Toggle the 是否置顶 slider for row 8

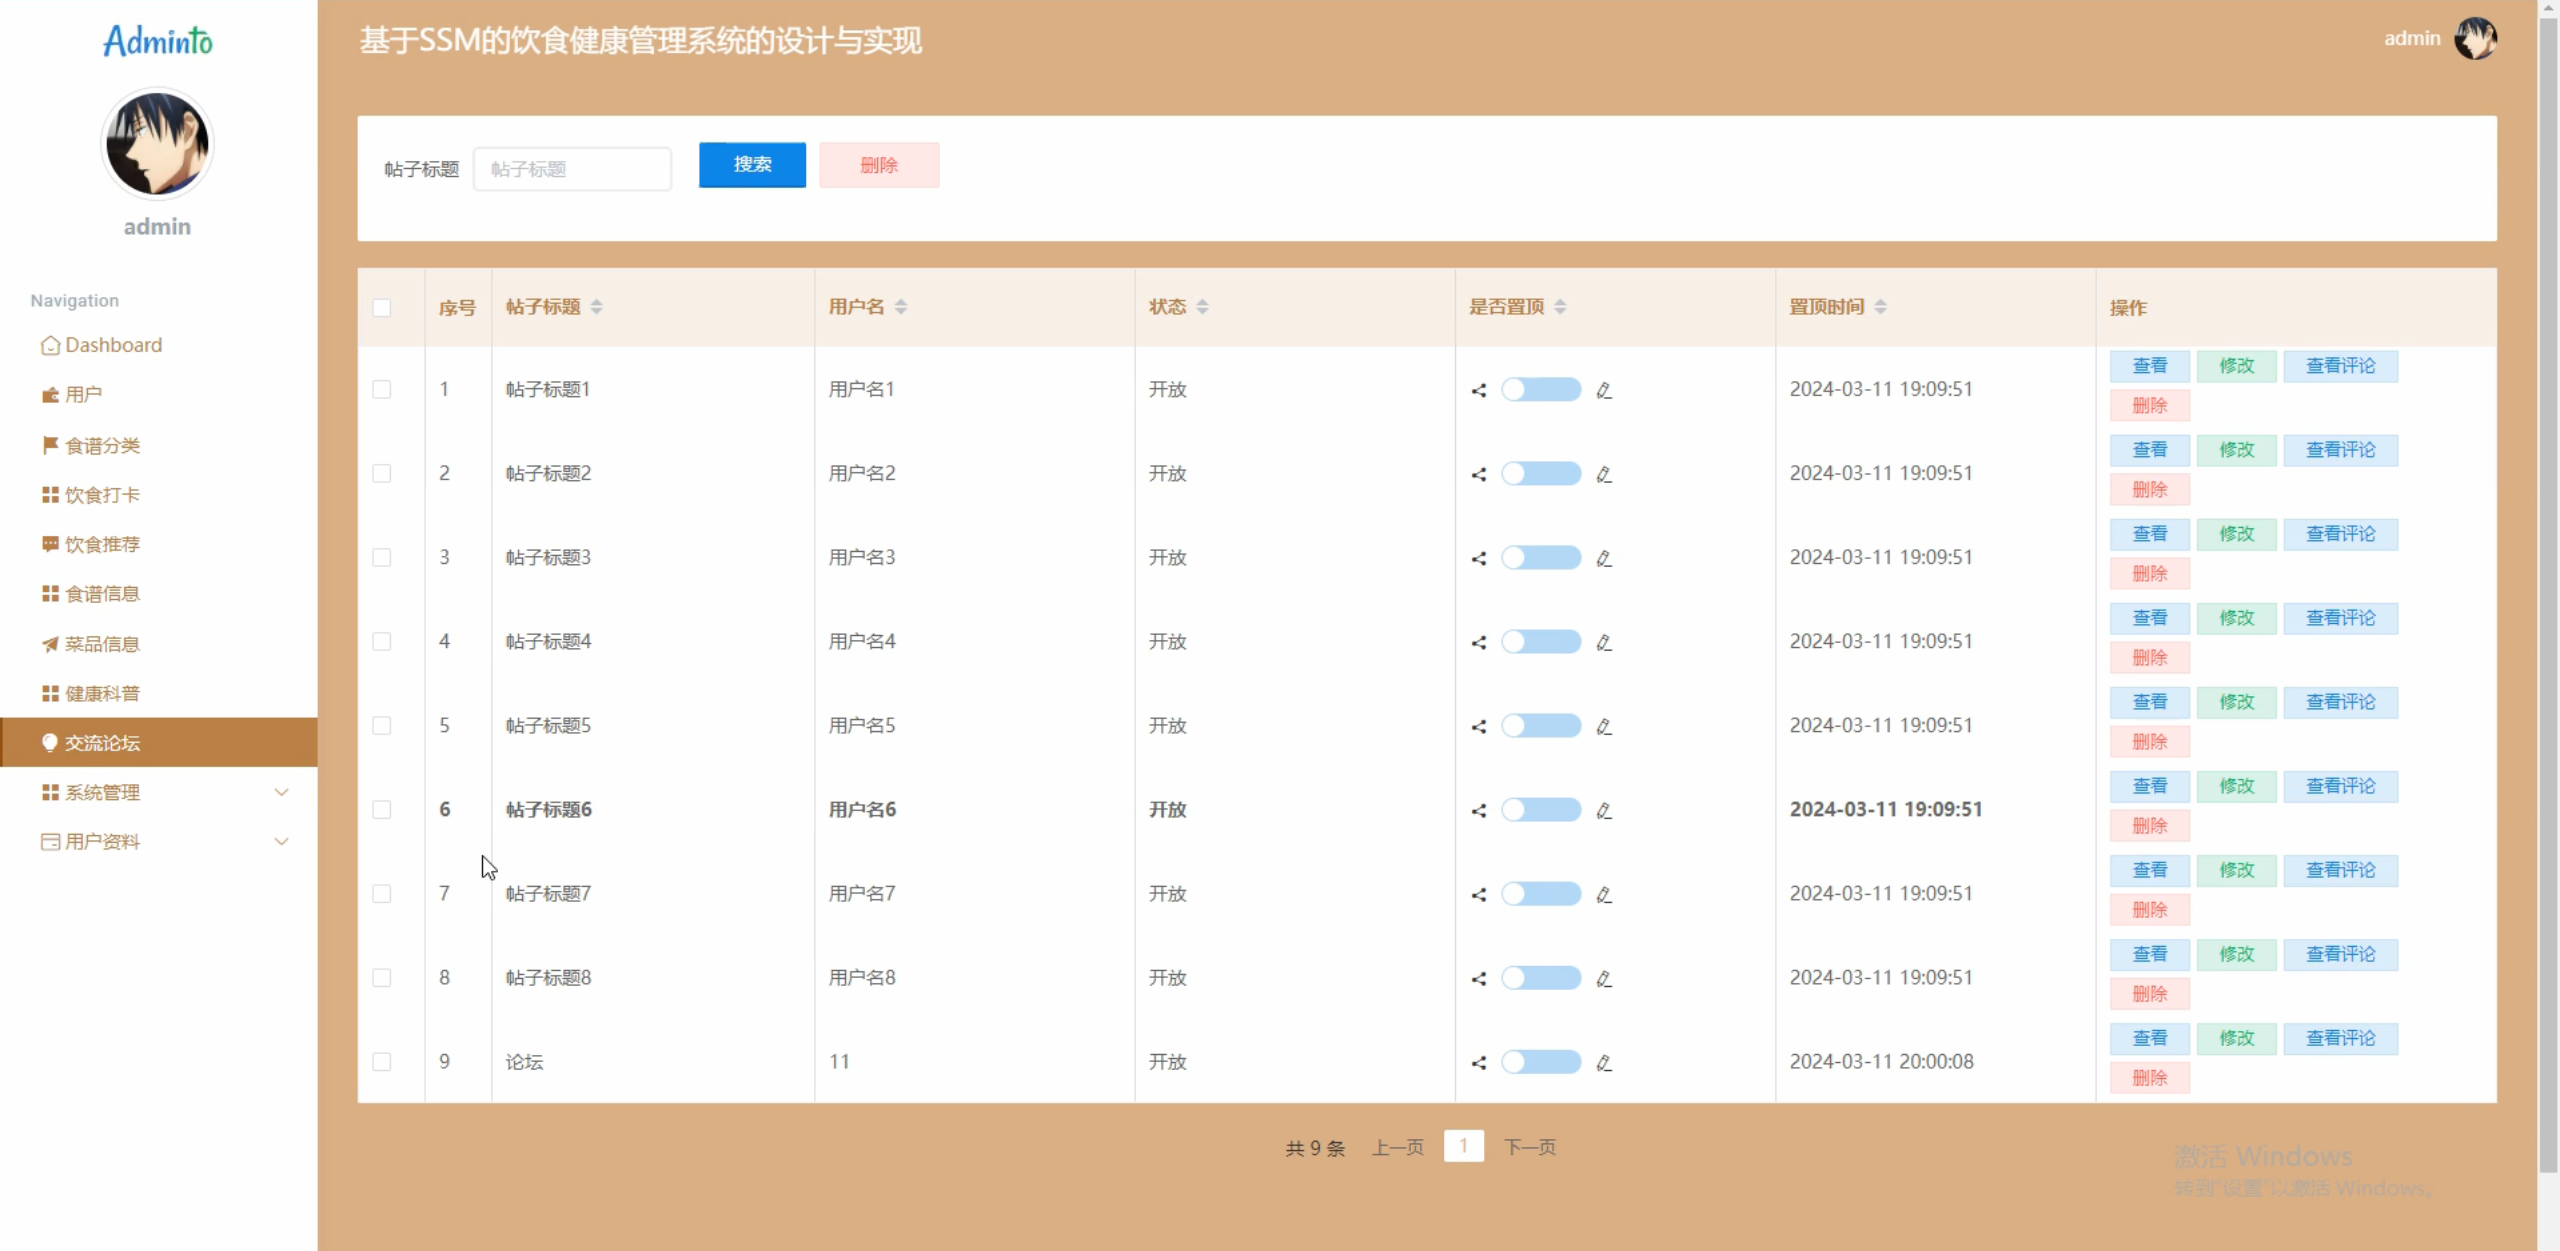1541,978
